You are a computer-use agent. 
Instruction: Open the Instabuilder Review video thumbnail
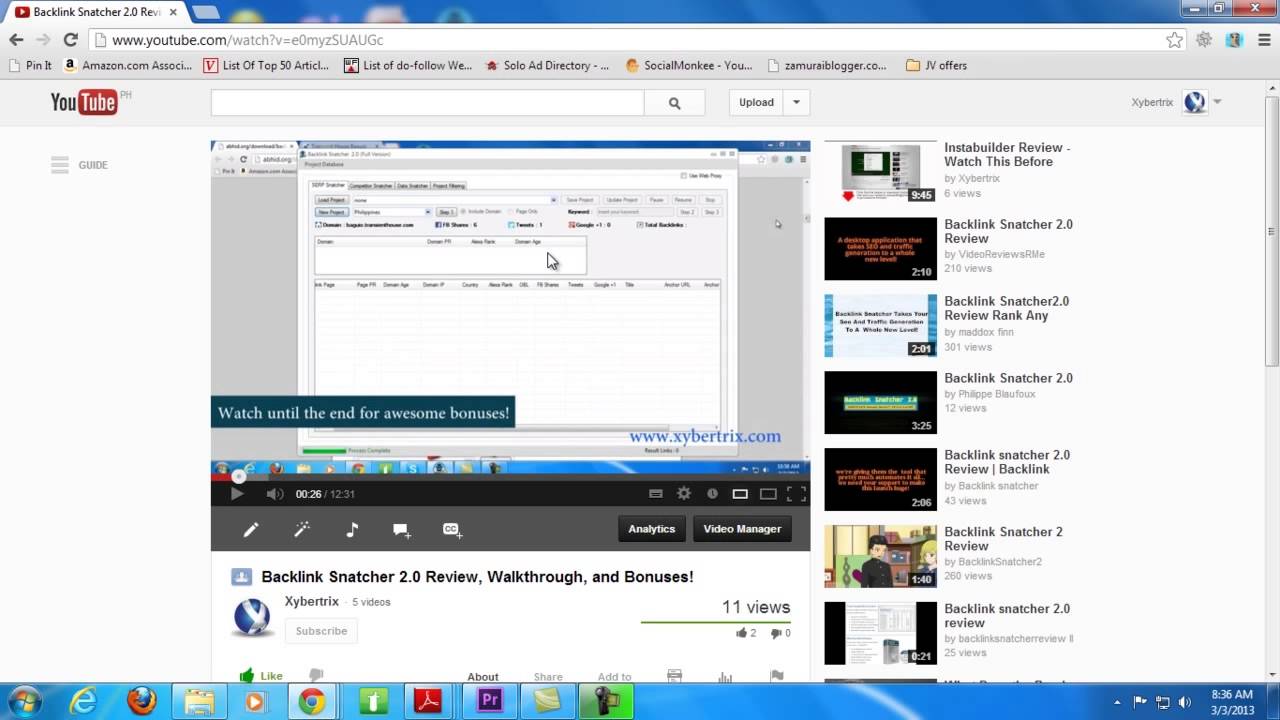(880, 172)
